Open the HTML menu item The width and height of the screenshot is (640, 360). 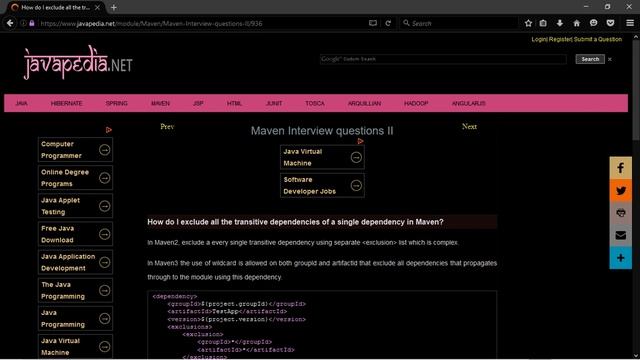click(x=234, y=104)
